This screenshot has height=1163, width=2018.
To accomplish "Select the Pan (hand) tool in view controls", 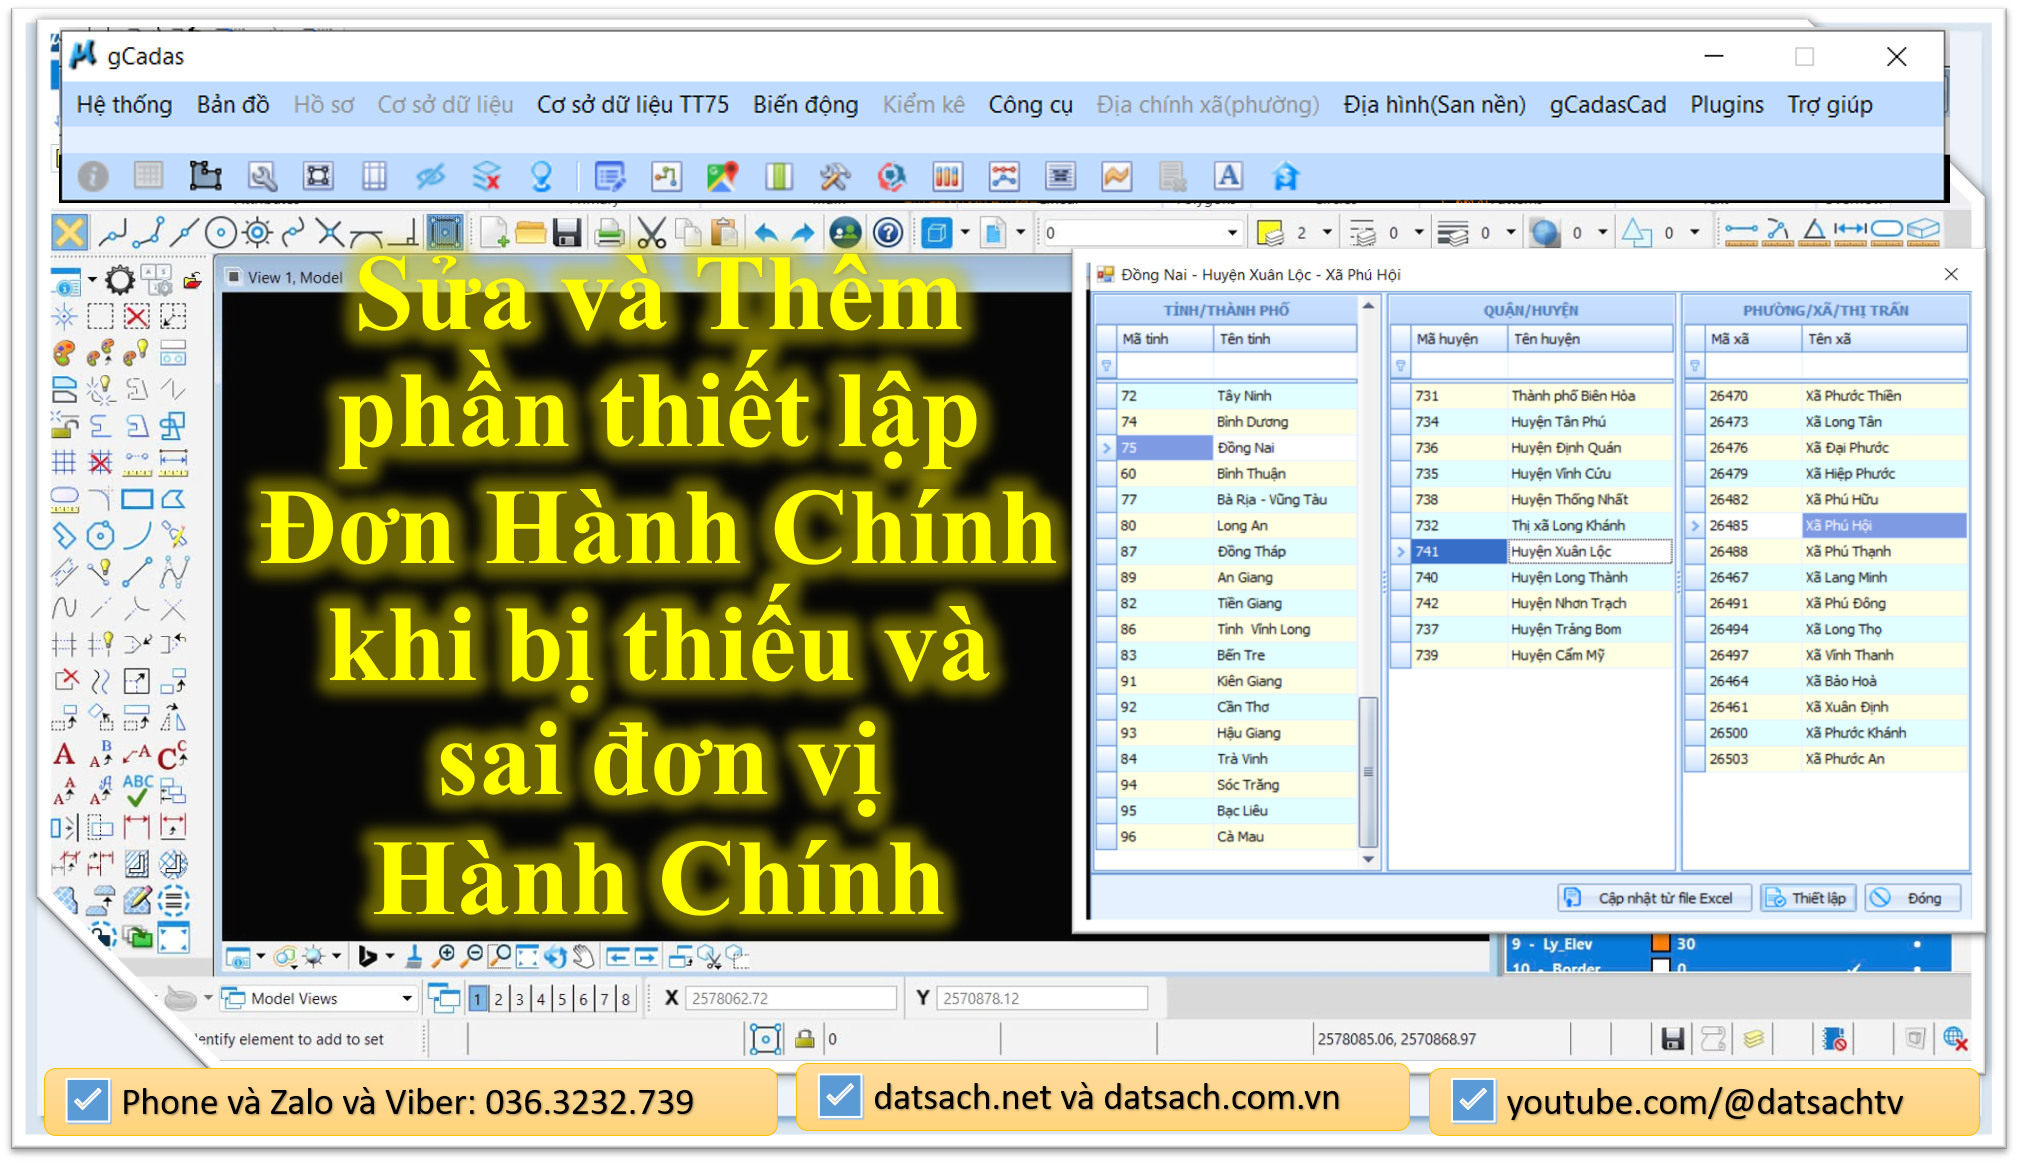I will pyautogui.click(x=581, y=956).
